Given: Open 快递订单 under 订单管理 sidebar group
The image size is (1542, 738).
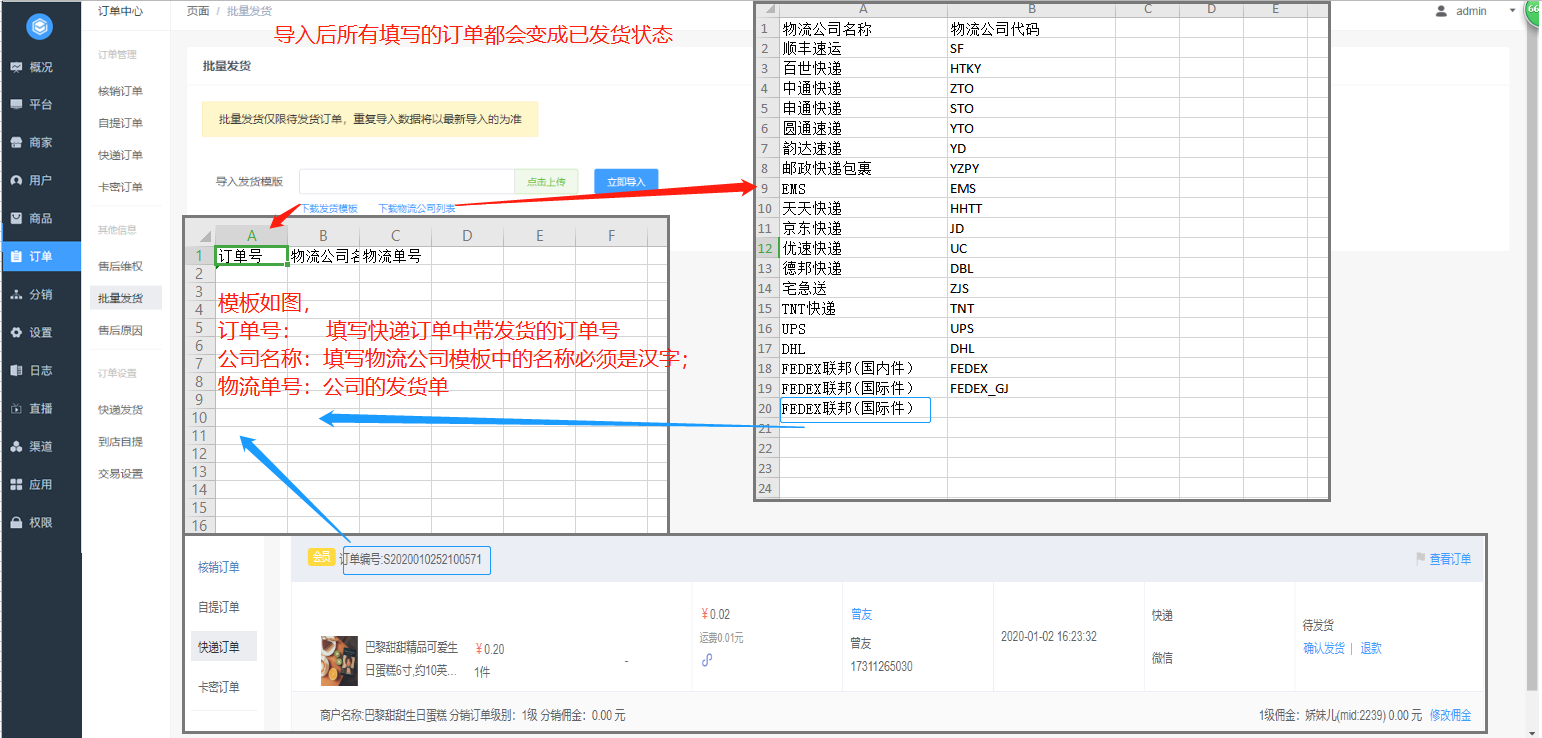Looking at the screenshot, I should (121, 155).
